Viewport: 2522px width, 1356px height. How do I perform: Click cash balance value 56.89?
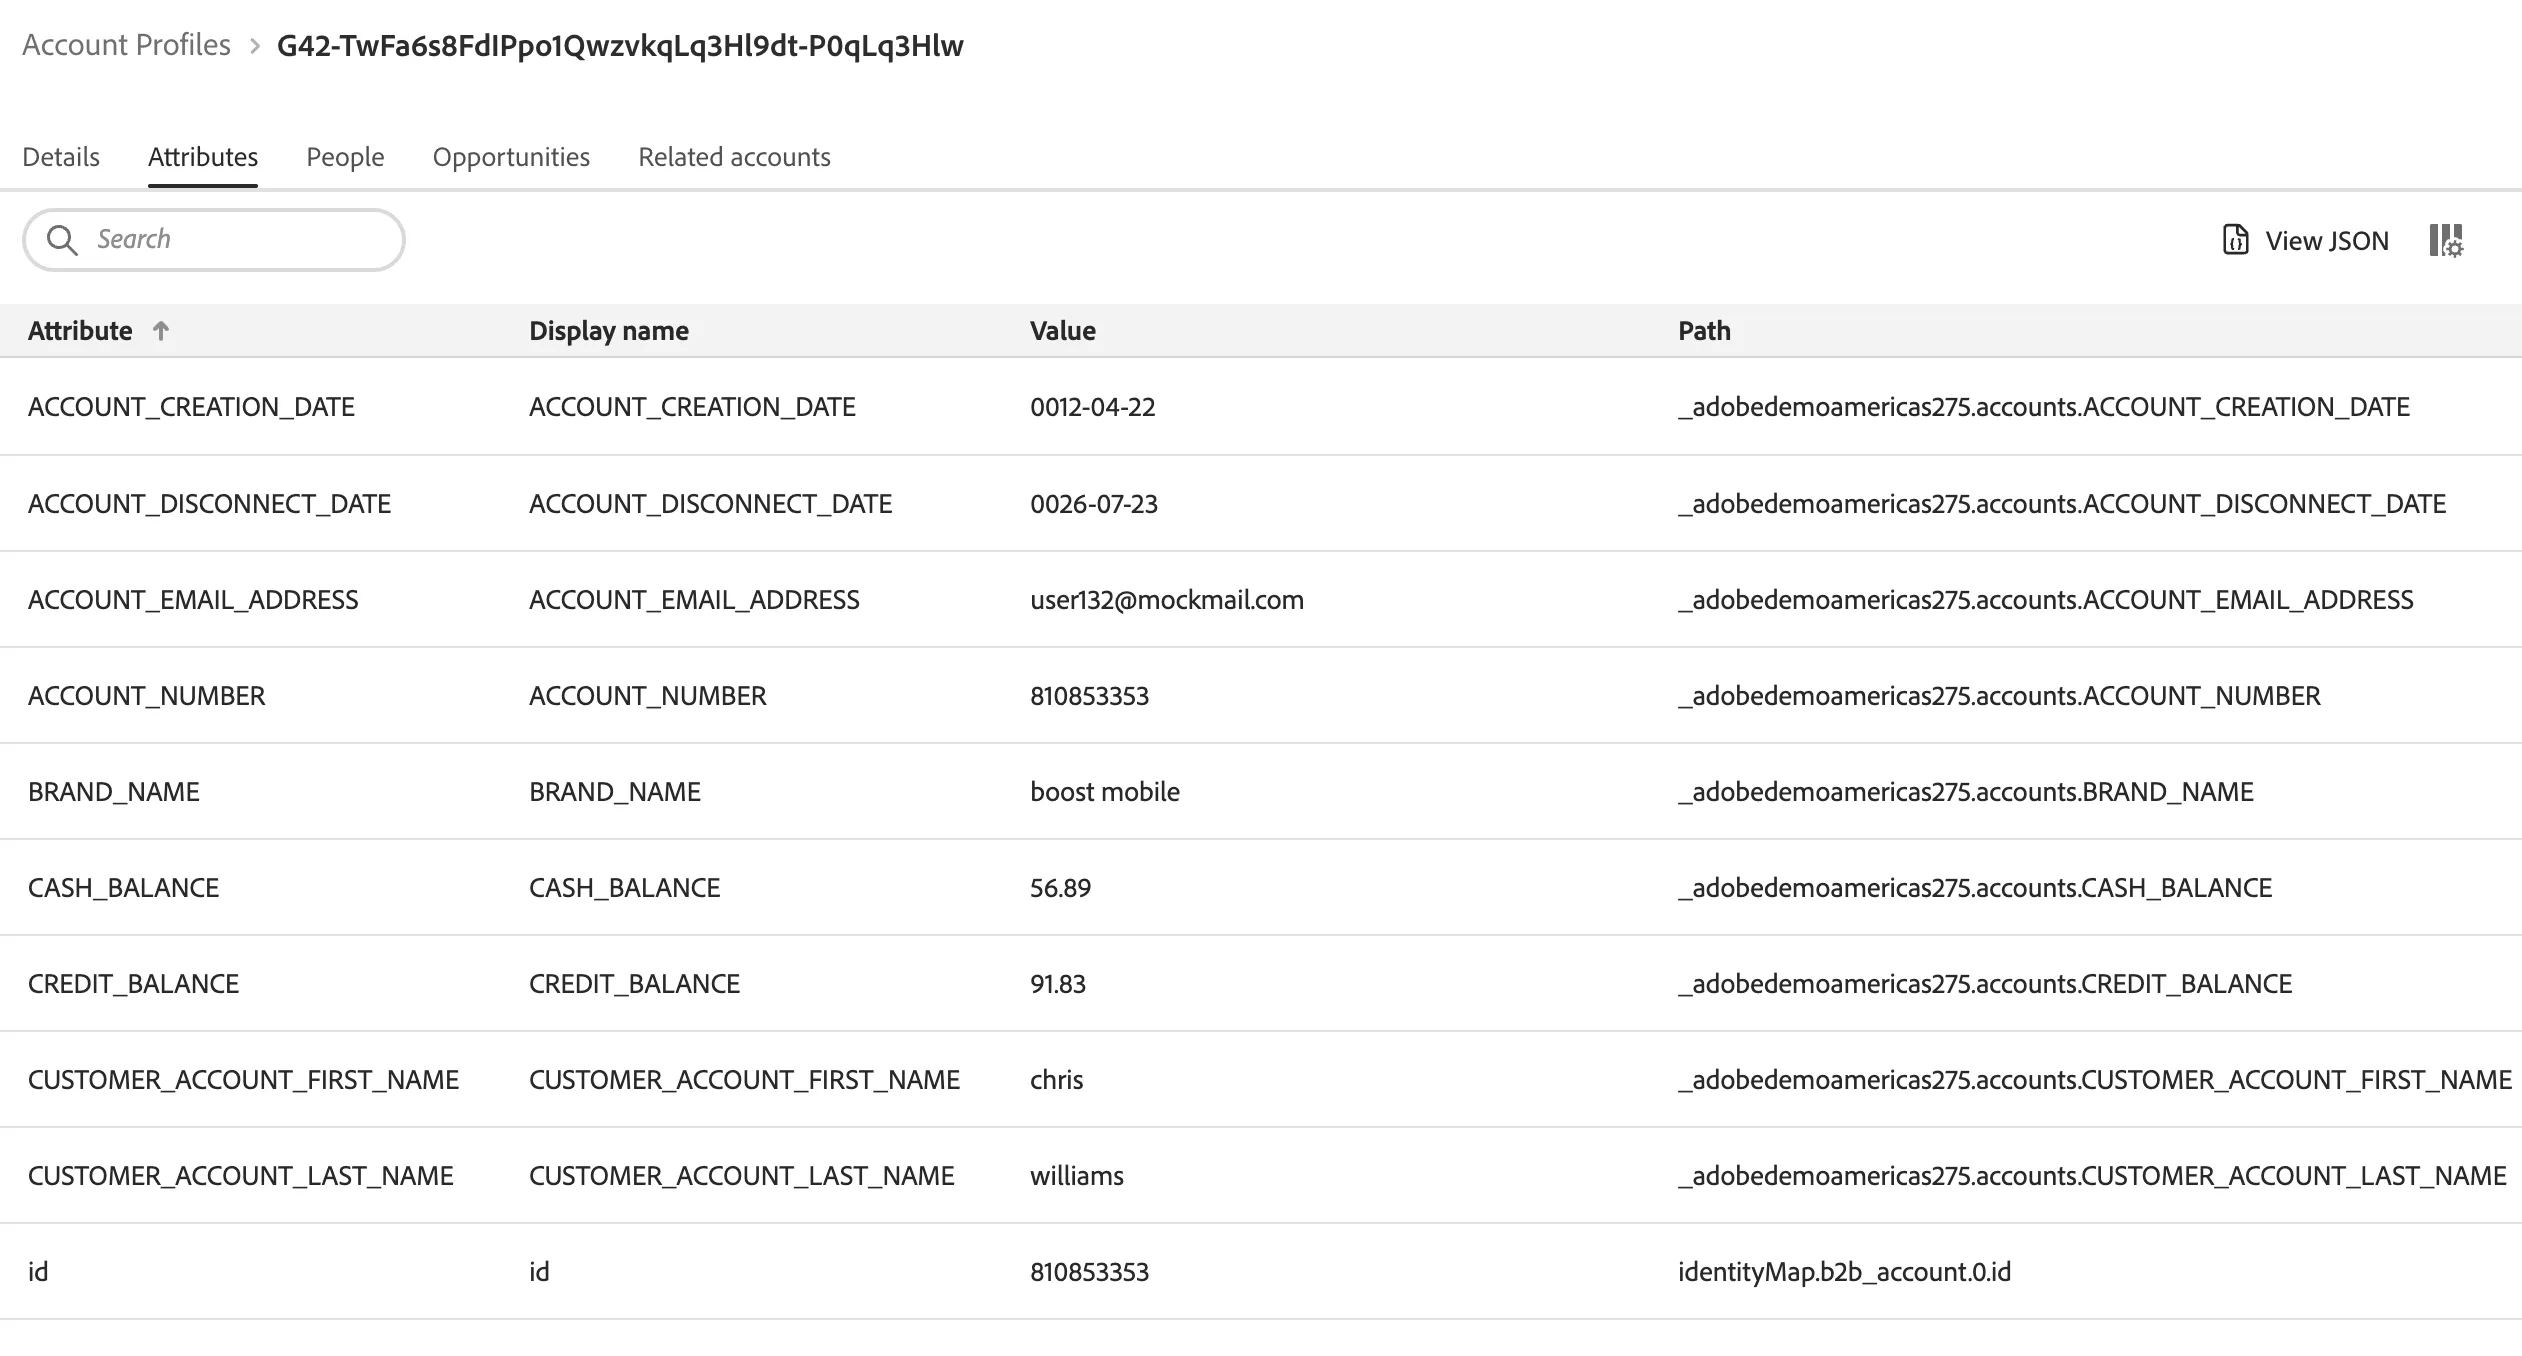coord(1061,888)
